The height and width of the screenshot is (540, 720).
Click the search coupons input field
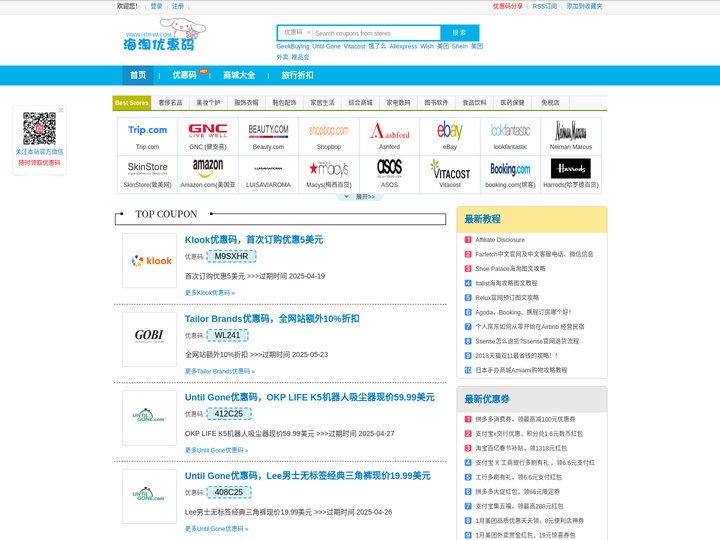(377, 33)
